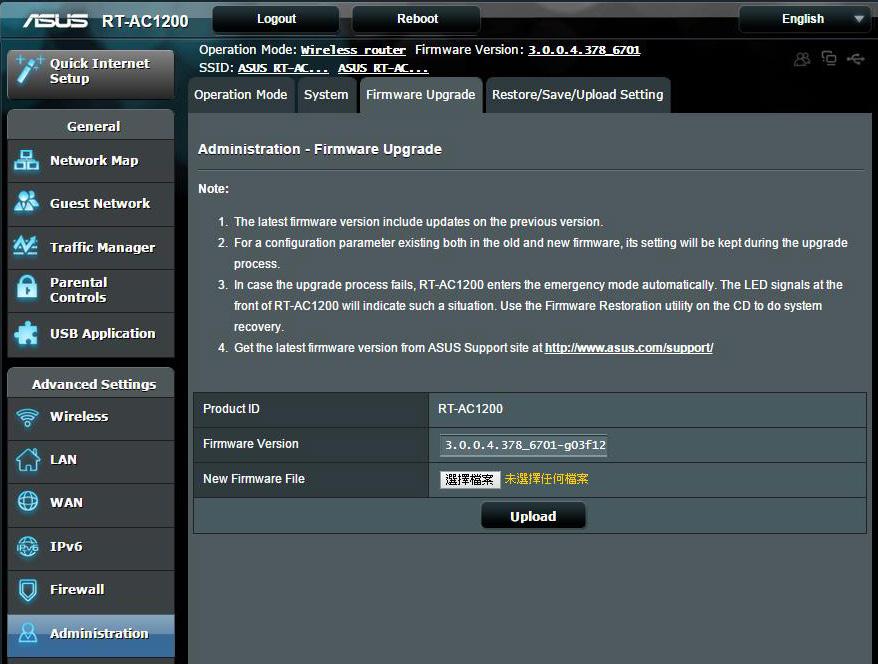Screen dimensions: 878x664
Task: Click the Traffic Manager graph icon
Action: point(26,246)
